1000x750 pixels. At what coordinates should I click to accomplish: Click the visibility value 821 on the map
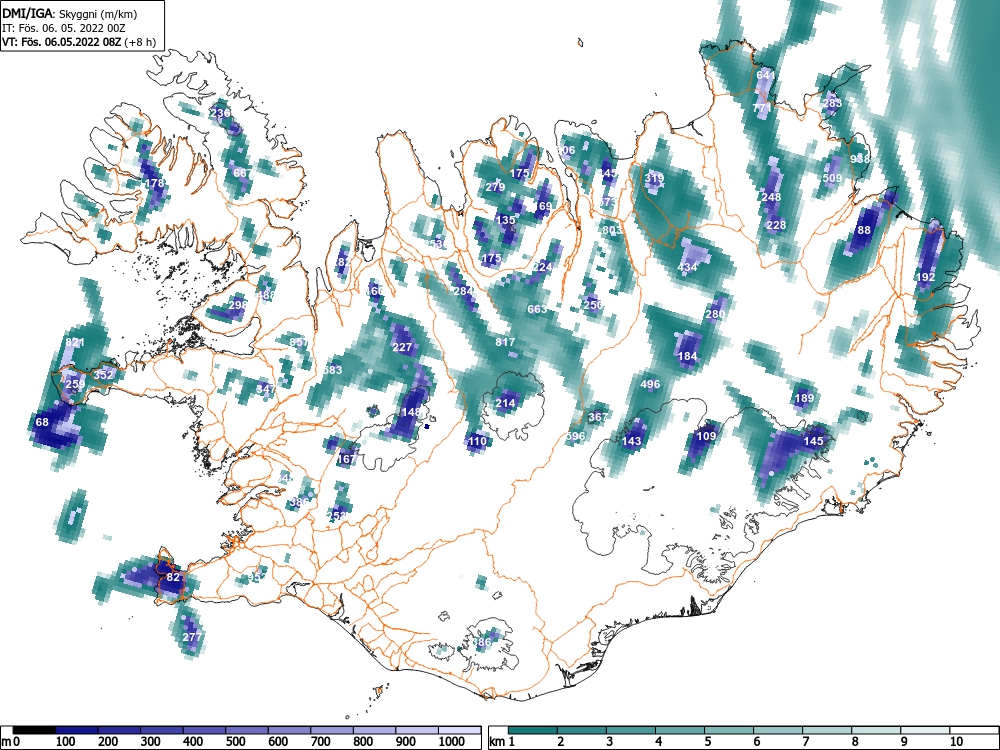point(75,342)
